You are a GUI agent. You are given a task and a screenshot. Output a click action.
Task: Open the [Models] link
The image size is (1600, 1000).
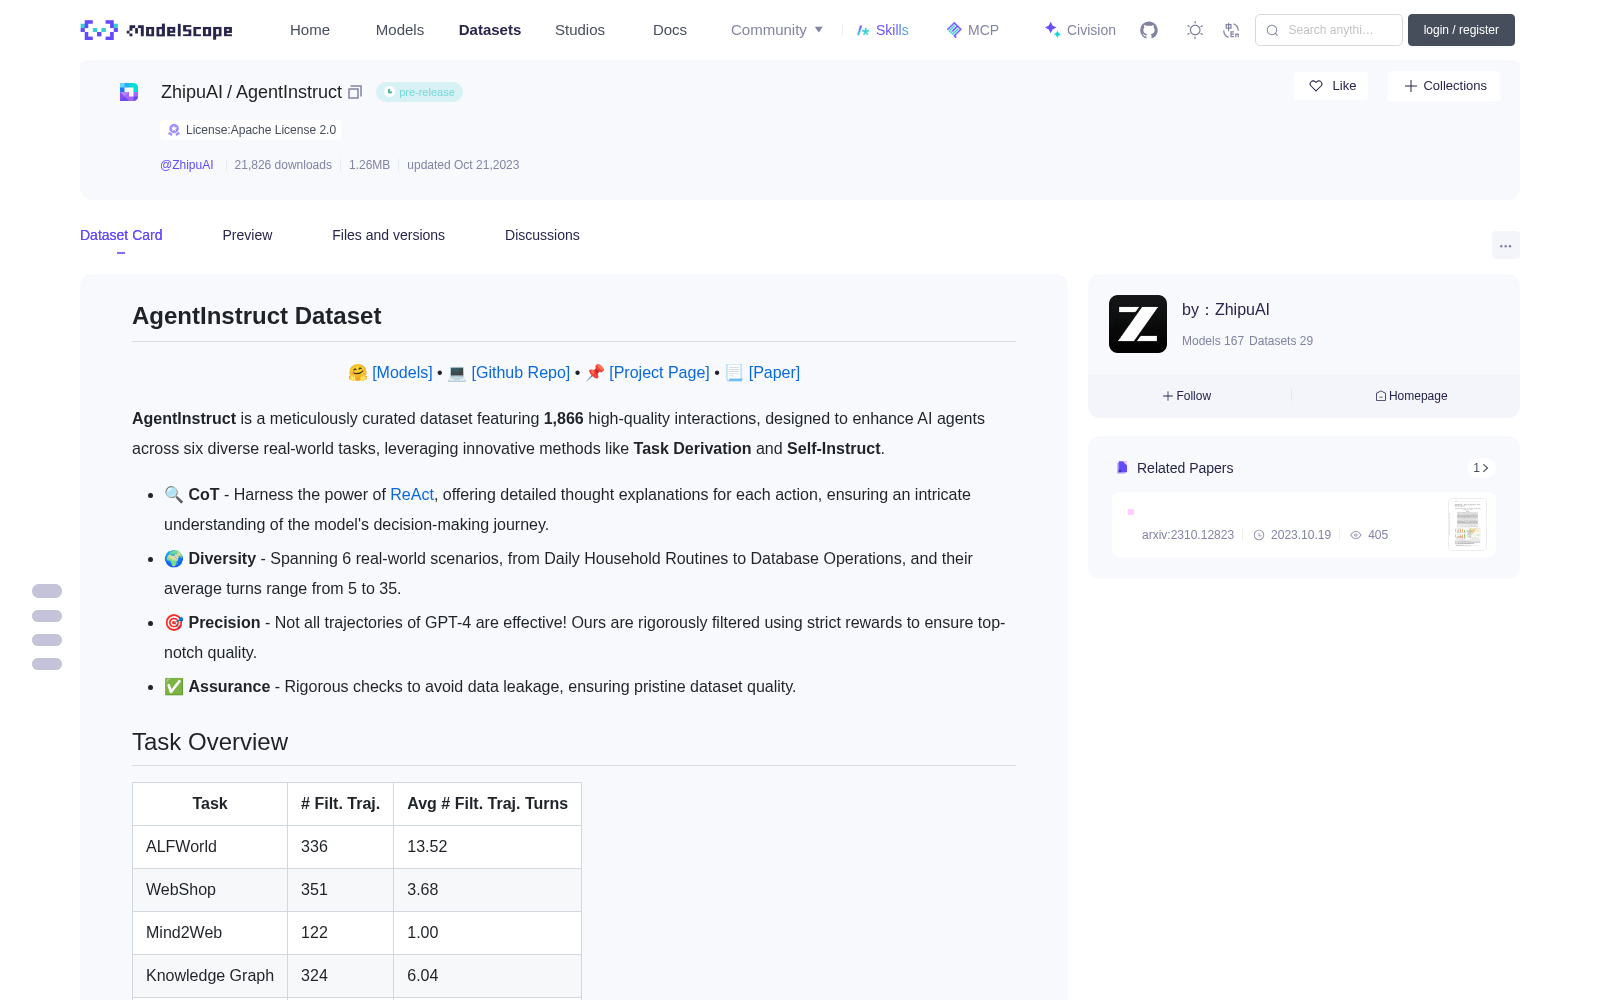tap(402, 372)
